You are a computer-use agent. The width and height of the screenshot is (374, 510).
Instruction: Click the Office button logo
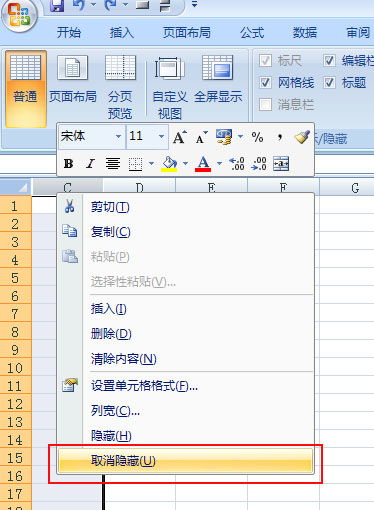click(18, 15)
